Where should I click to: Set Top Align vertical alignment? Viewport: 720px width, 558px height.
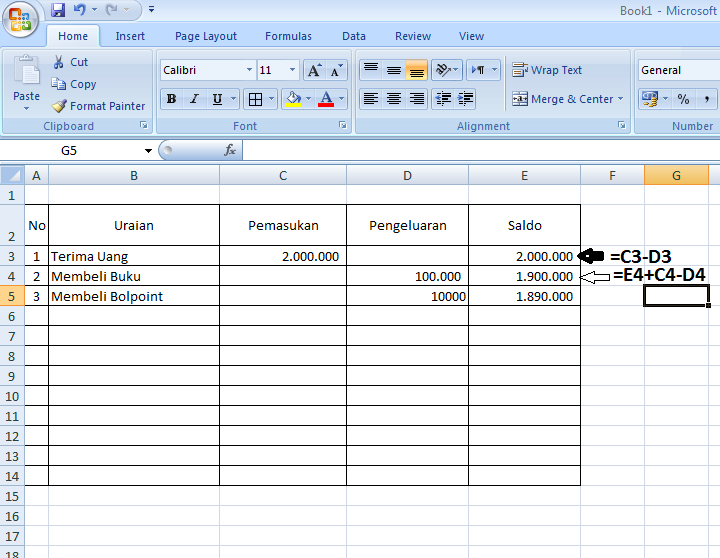[371, 70]
